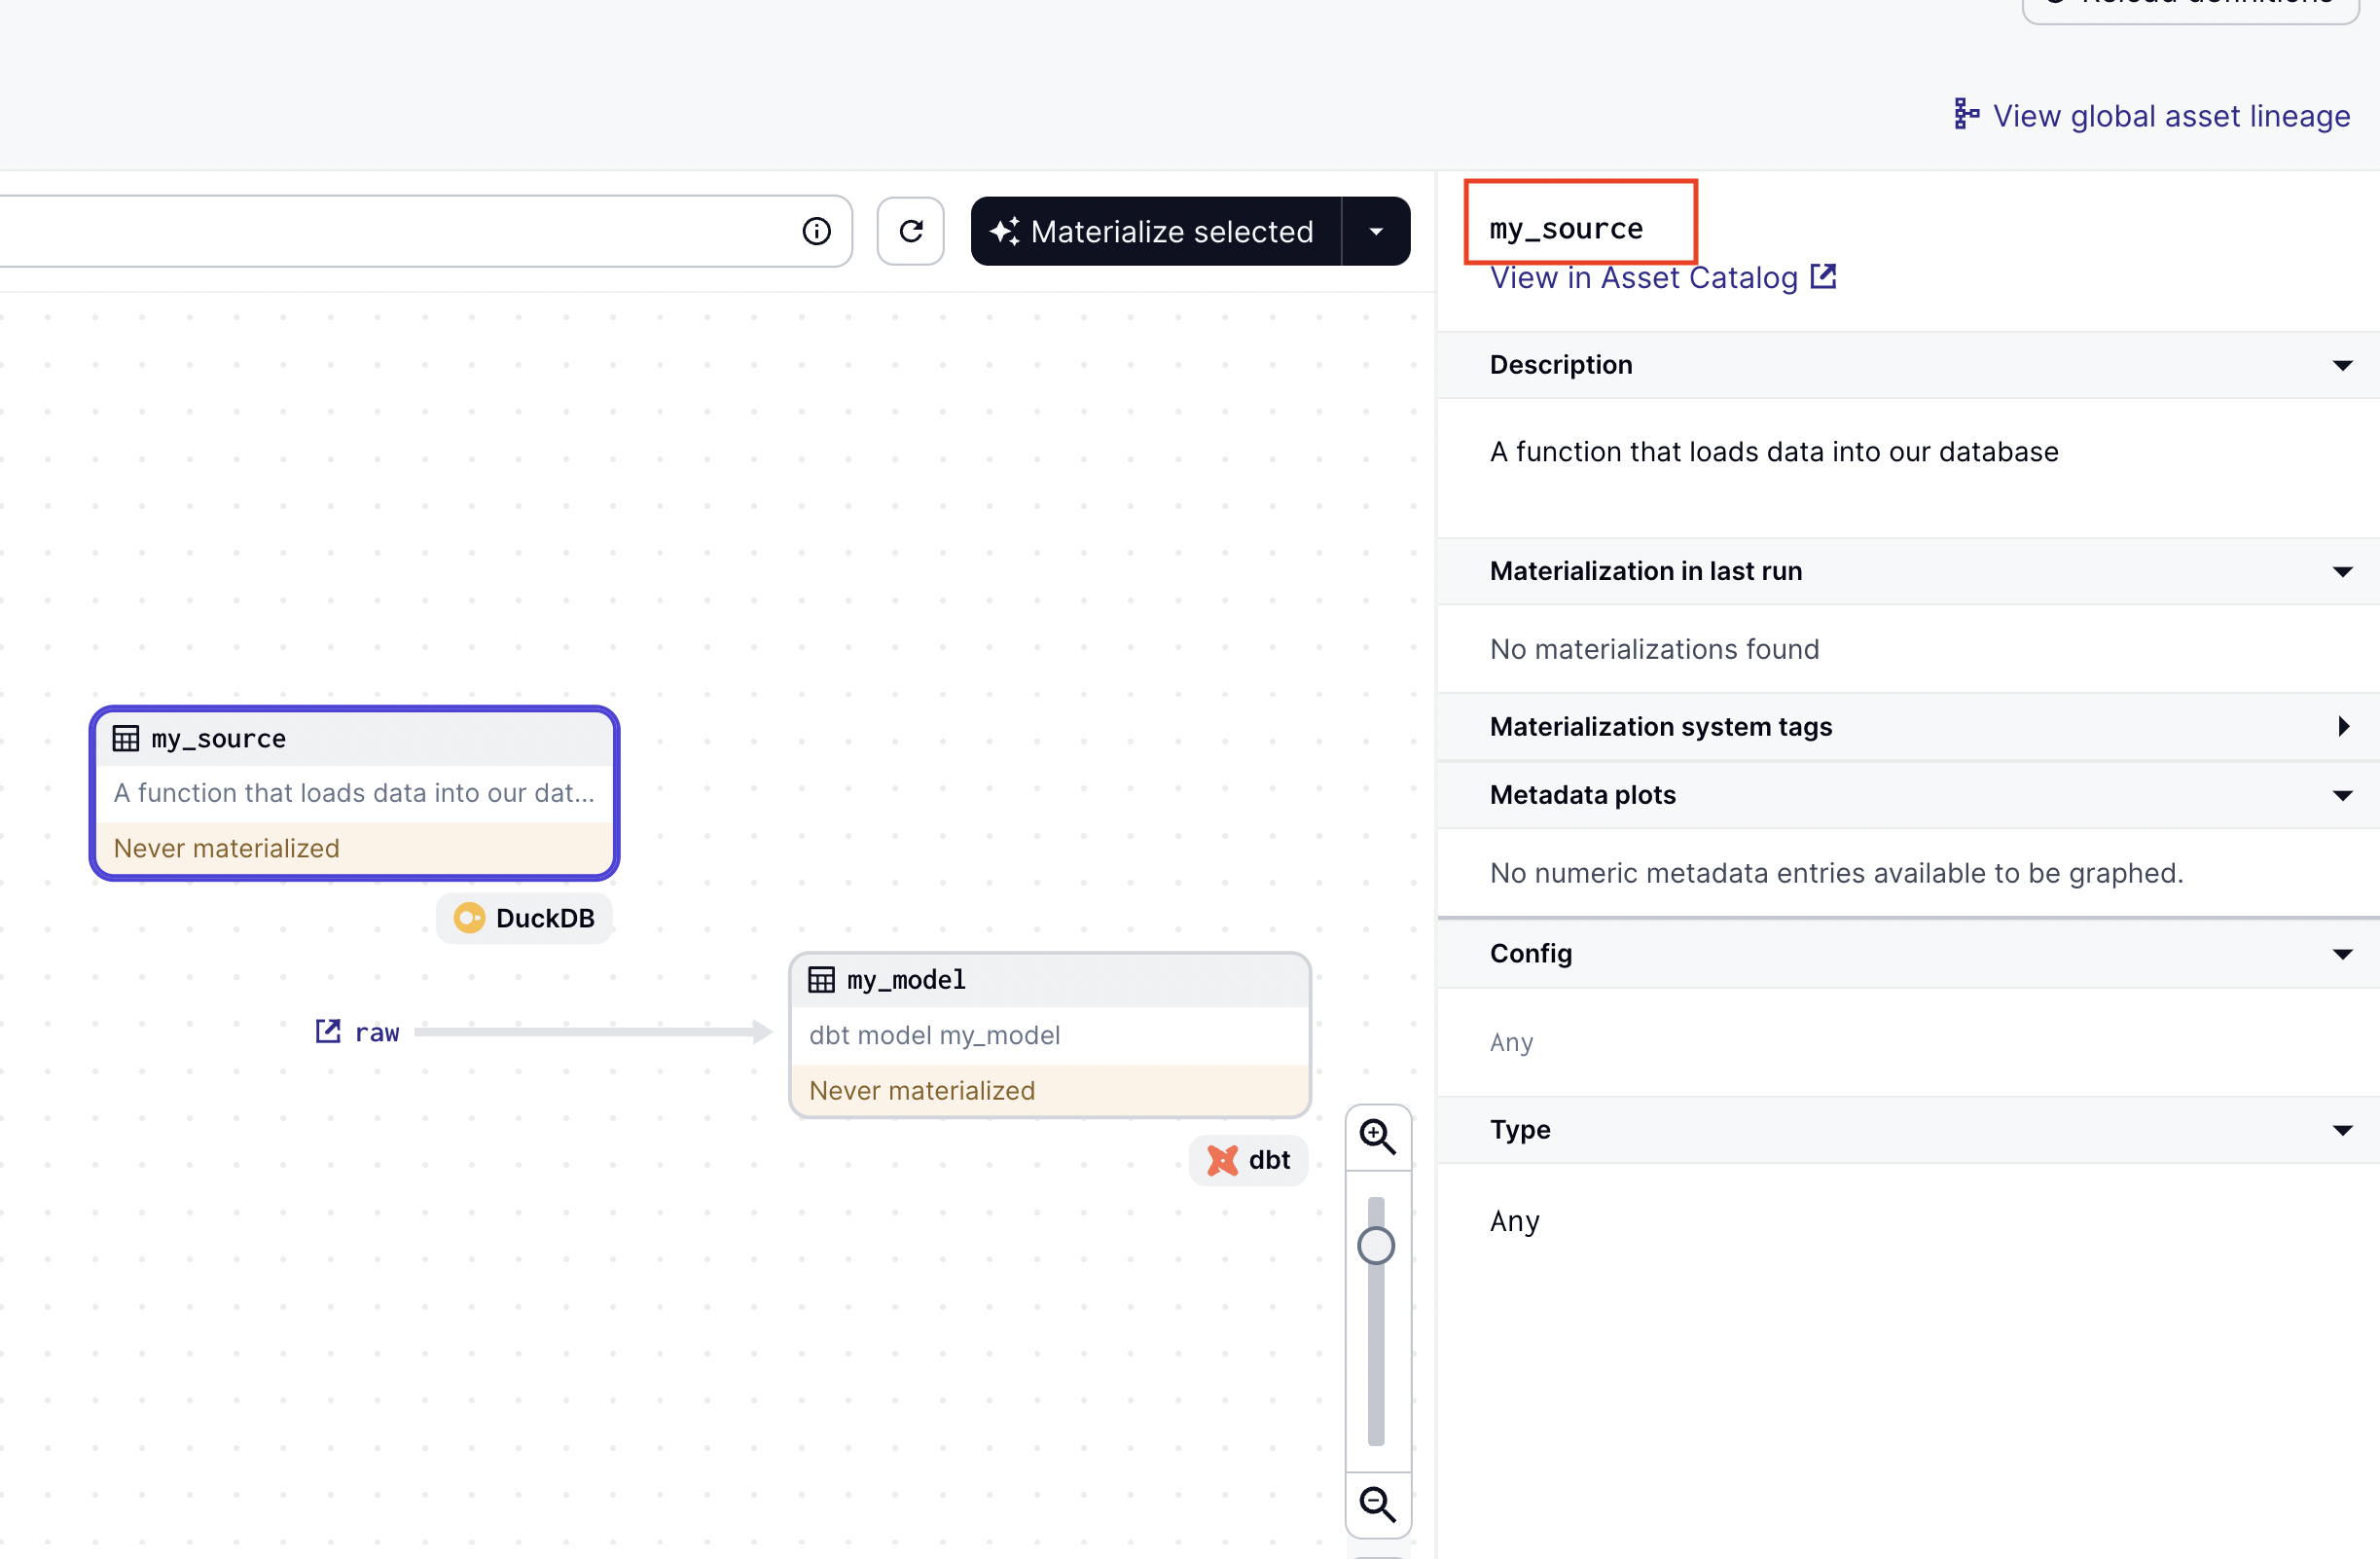This screenshot has height=1559, width=2380.
Task: Click the lineage icon beside View global asset lineage
Action: [1965, 115]
